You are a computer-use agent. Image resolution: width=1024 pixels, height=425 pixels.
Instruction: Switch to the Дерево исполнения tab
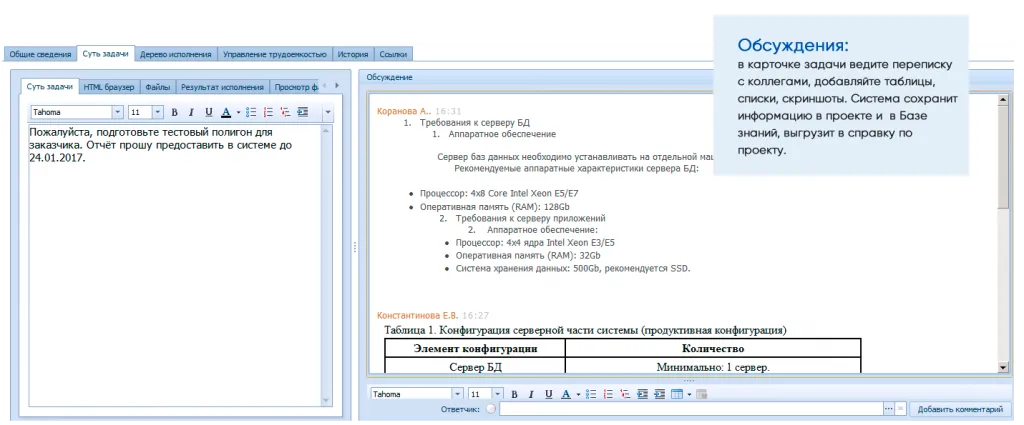pos(175,54)
